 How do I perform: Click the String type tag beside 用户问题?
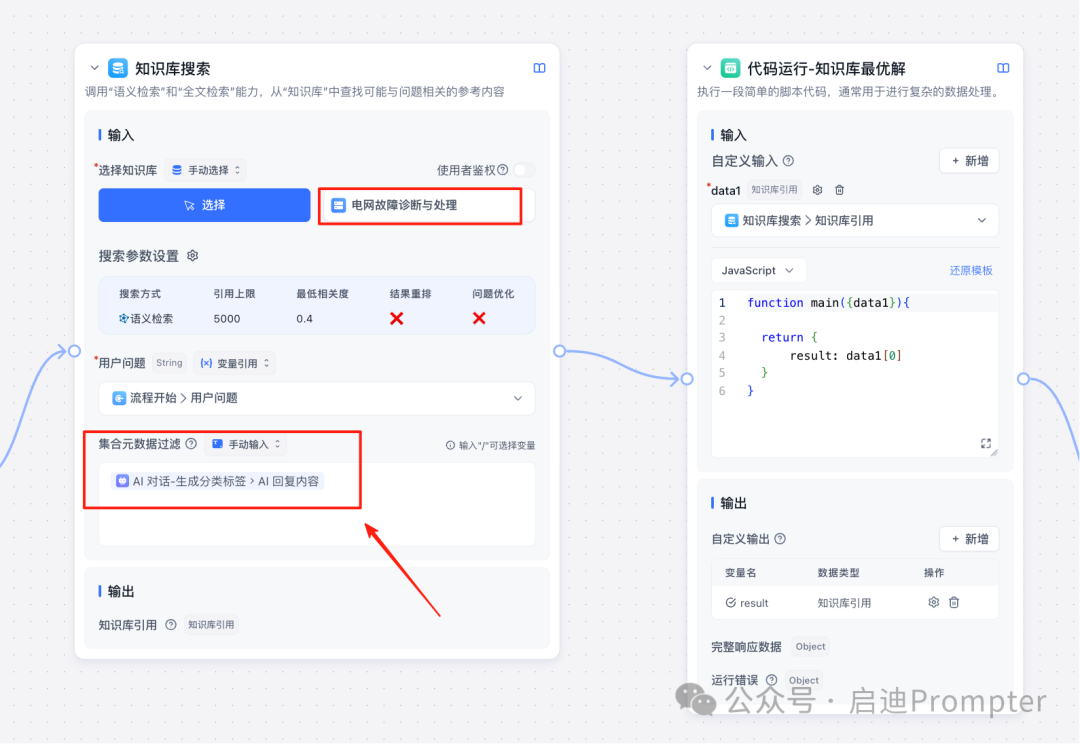(169, 363)
